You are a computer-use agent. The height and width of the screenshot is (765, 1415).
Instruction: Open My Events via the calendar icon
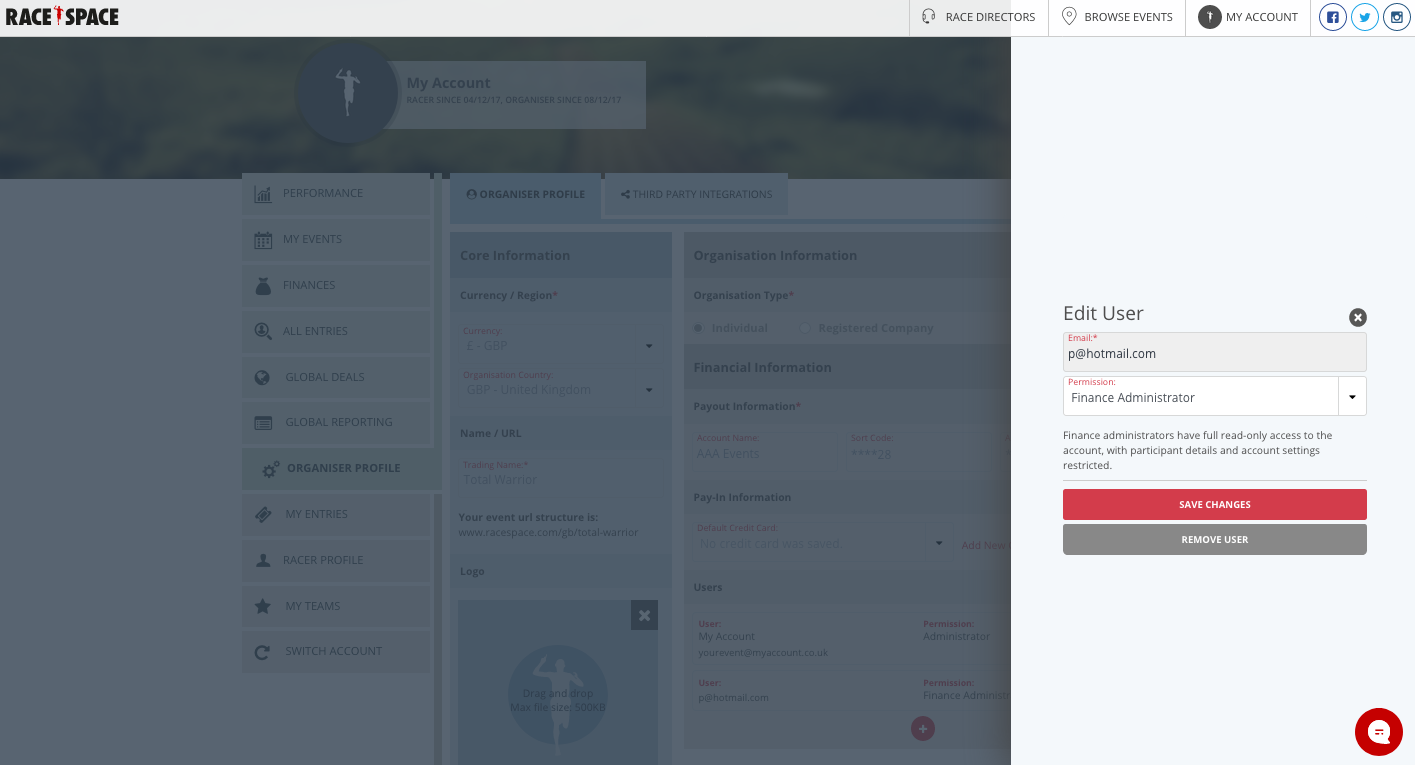click(x=262, y=239)
